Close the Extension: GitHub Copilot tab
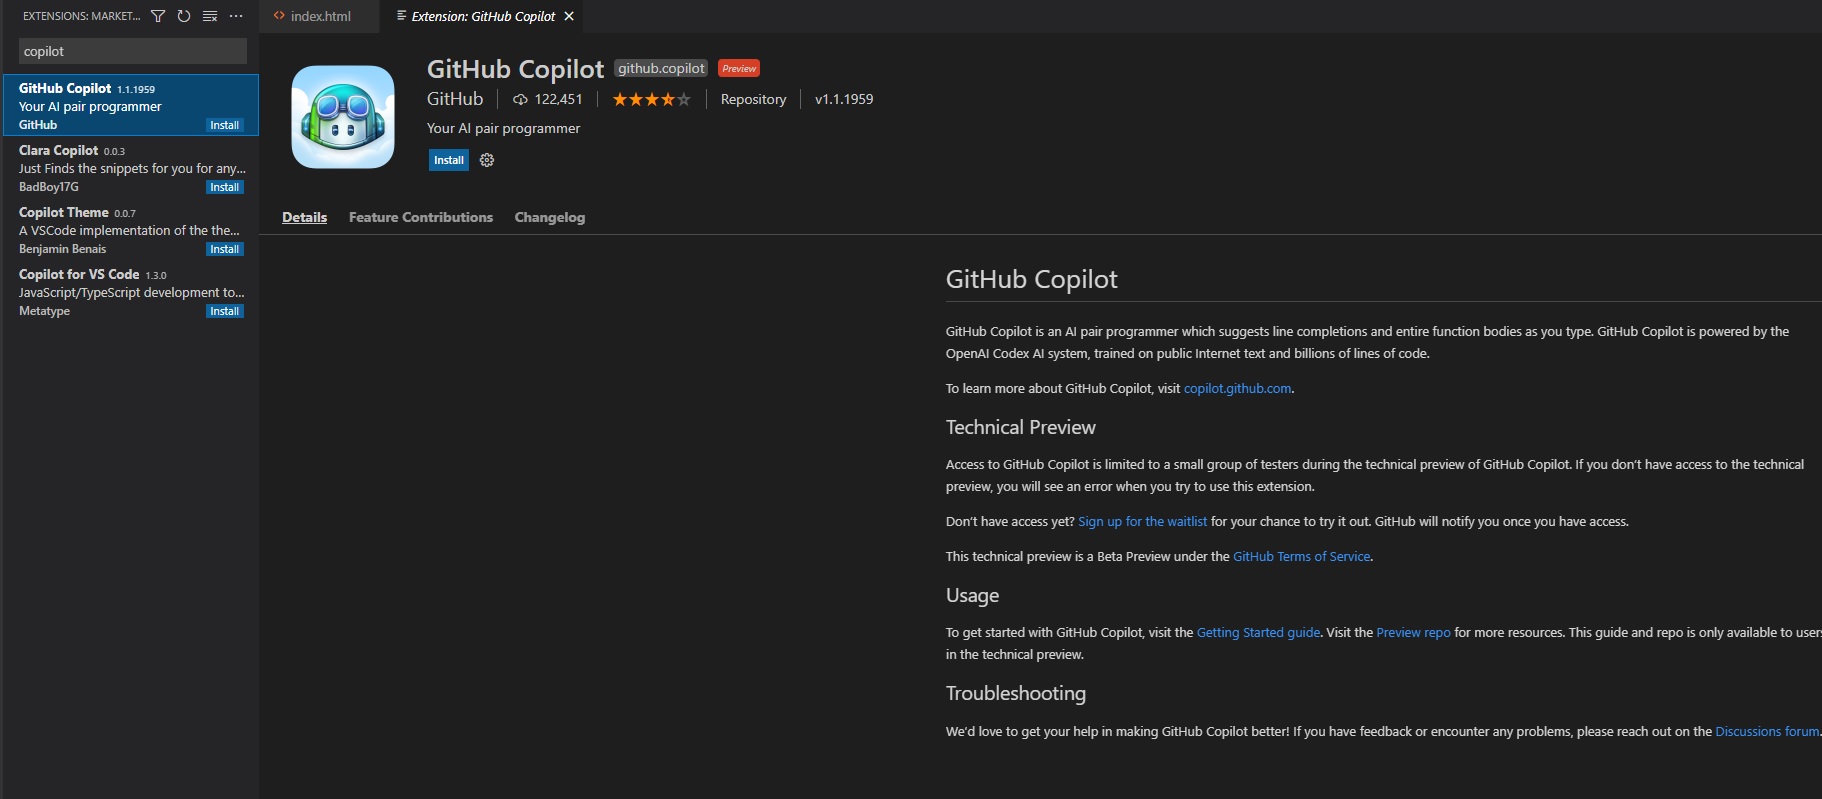The width and height of the screenshot is (1822, 799). [569, 16]
